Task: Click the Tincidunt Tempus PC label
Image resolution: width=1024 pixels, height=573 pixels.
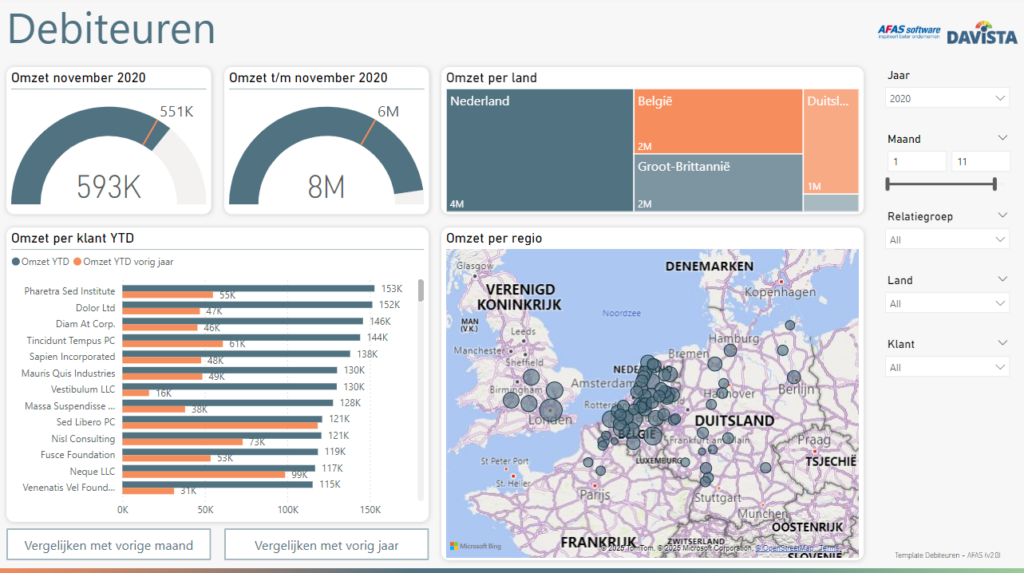Action: pos(71,340)
